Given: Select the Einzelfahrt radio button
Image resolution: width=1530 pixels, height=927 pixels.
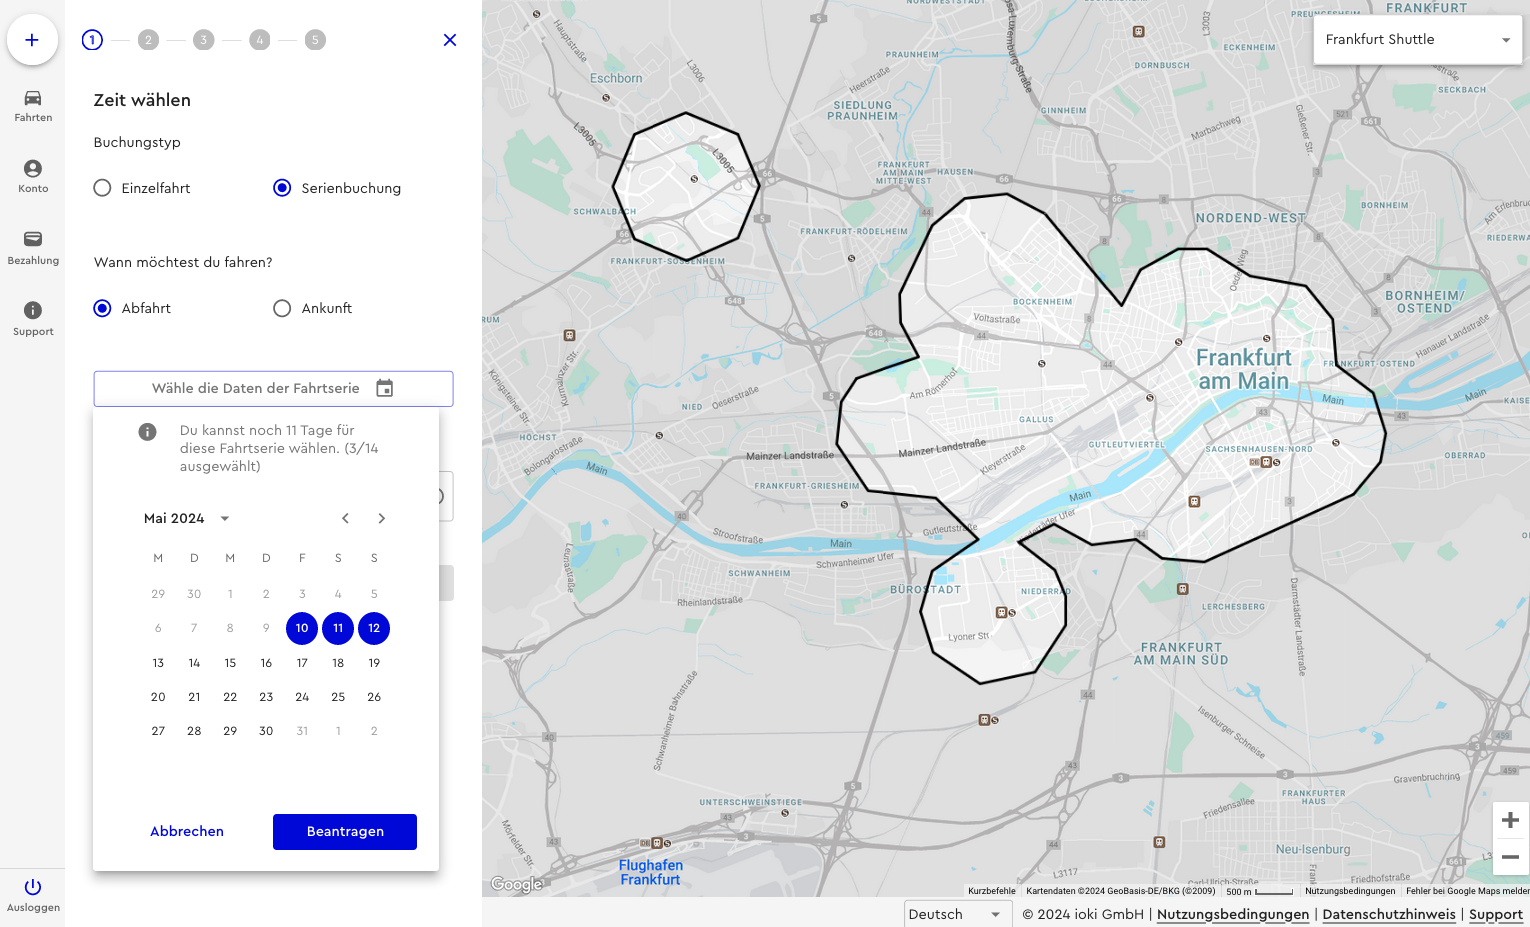Looking at the screenshot, I should point(102,188).
